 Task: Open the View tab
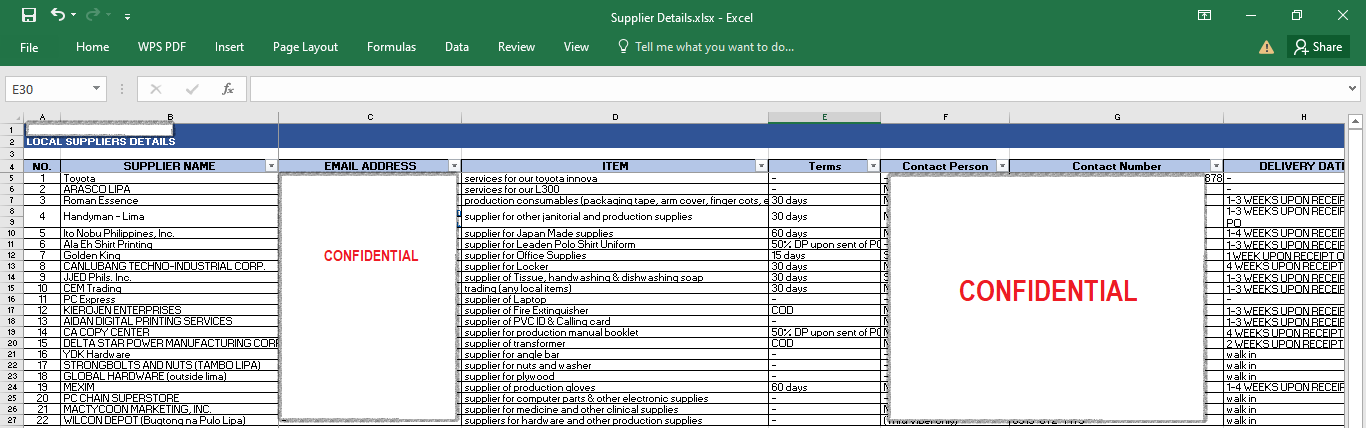576,47
